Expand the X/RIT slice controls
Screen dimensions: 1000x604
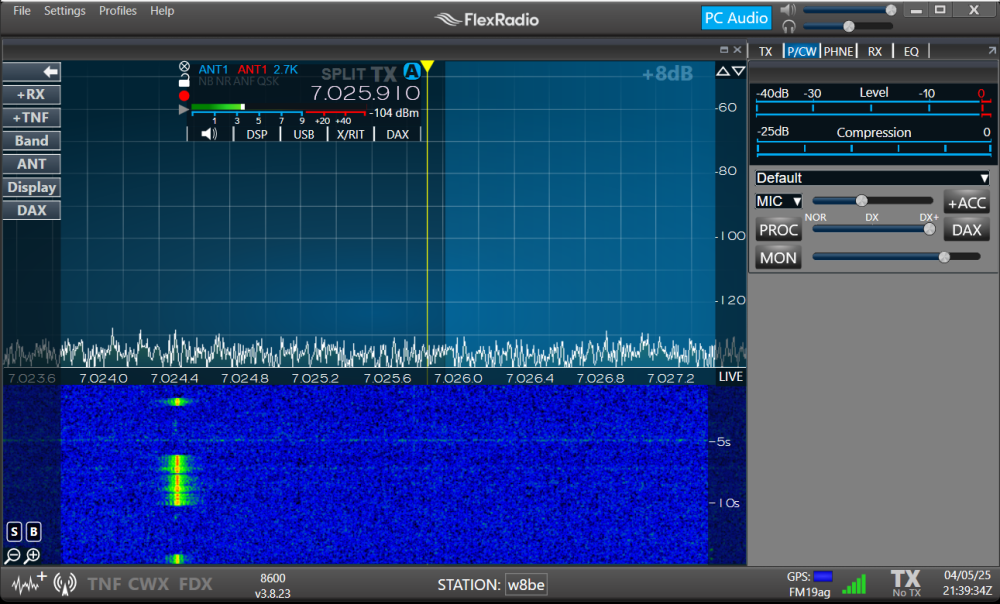tap(350, 135)
